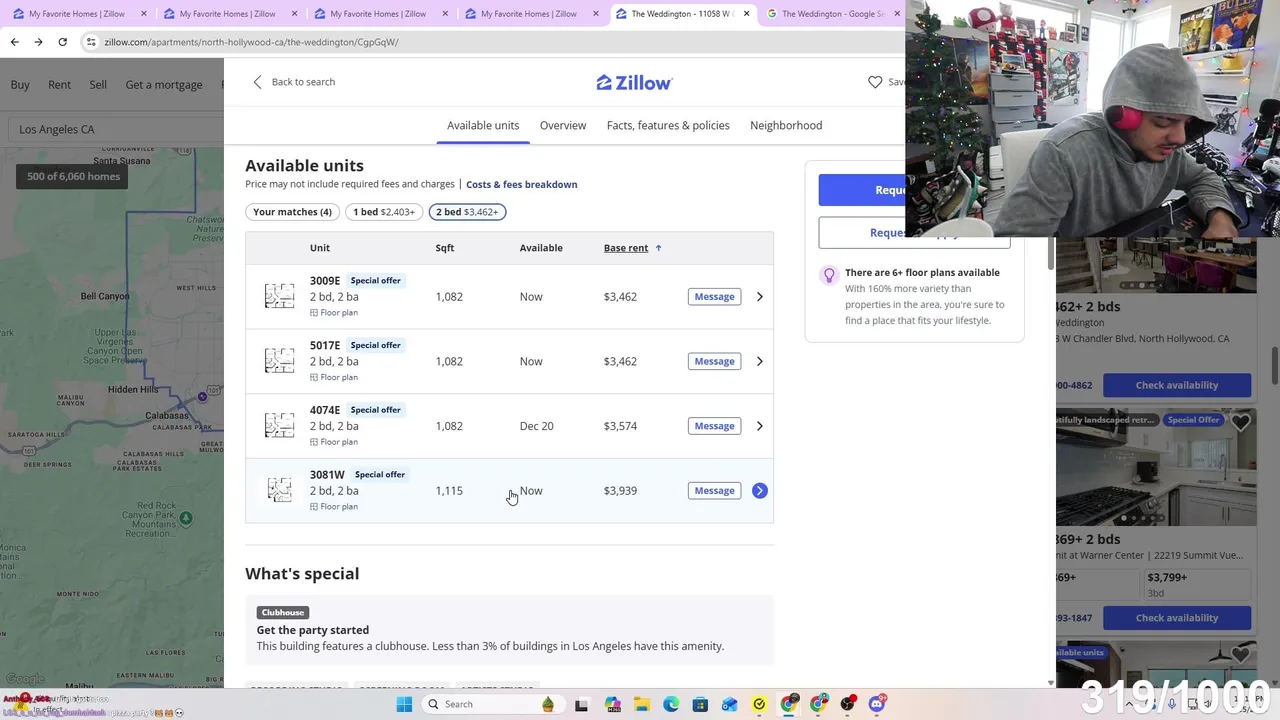Click the browser forward arrow
Image resolution: width=1280 pixels, height=720 pixels.
[x=38, y=42]
